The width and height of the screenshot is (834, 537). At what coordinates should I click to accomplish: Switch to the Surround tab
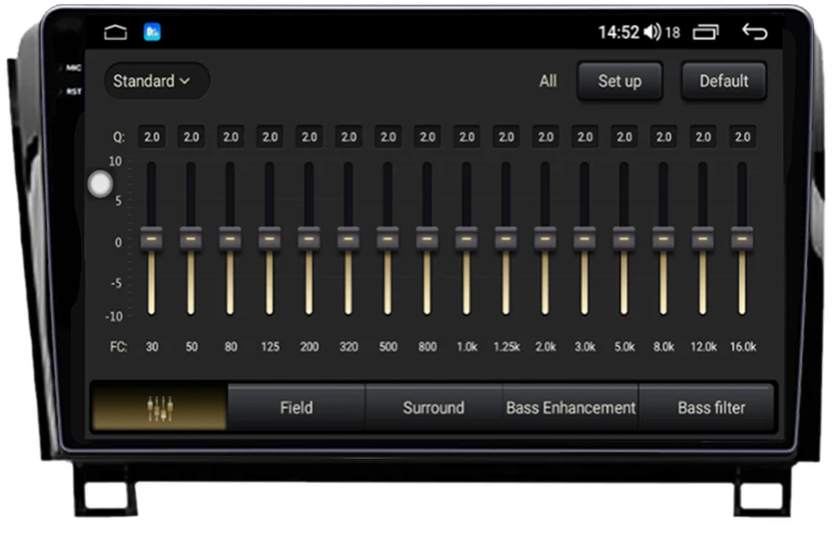pos(433,408)
